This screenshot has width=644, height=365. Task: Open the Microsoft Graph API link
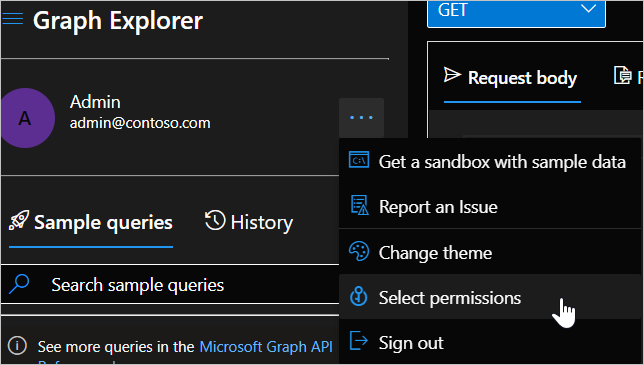(x=266, y=347)
